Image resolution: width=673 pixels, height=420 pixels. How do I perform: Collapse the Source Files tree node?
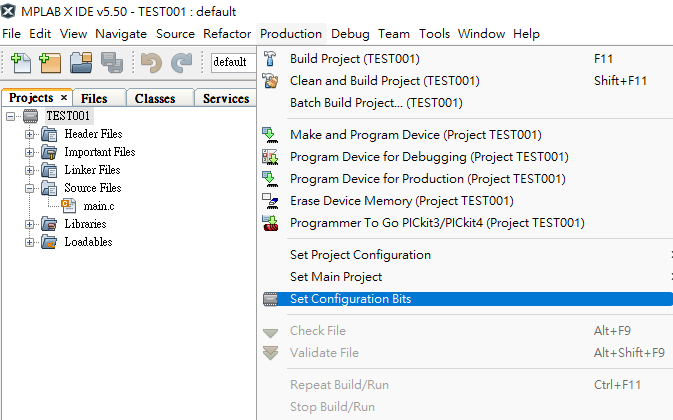click(29, 188)
